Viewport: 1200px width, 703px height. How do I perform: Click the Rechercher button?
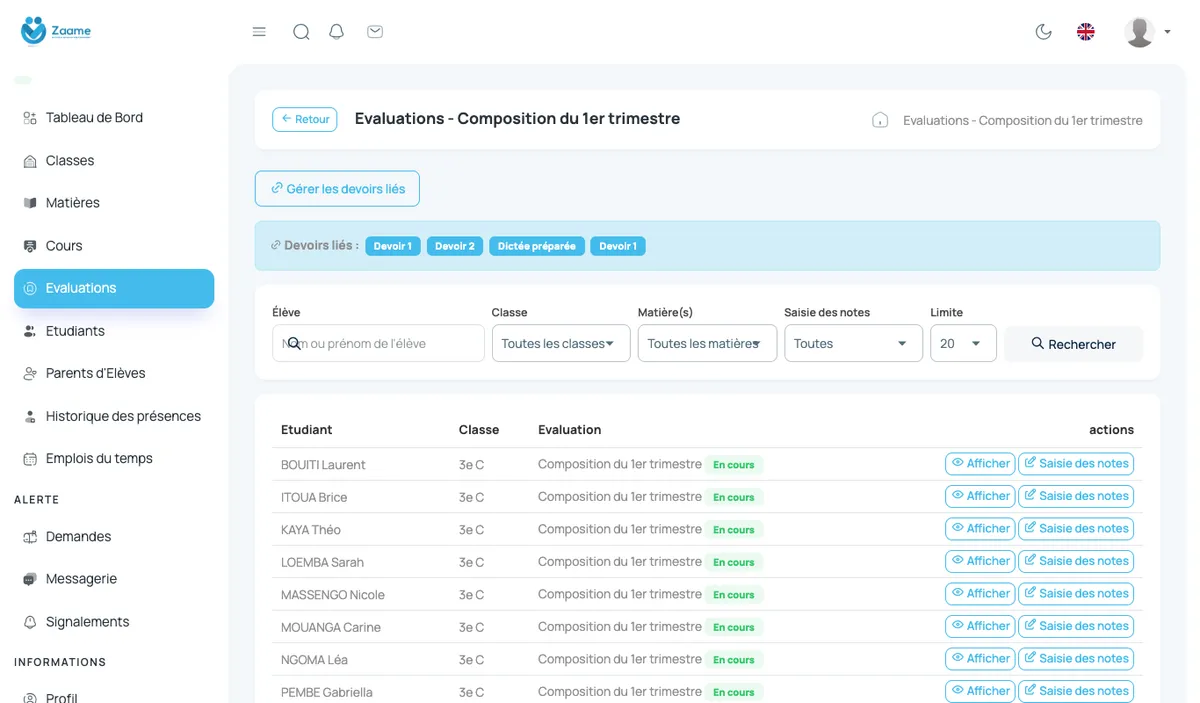click(x=1073, y=344)
